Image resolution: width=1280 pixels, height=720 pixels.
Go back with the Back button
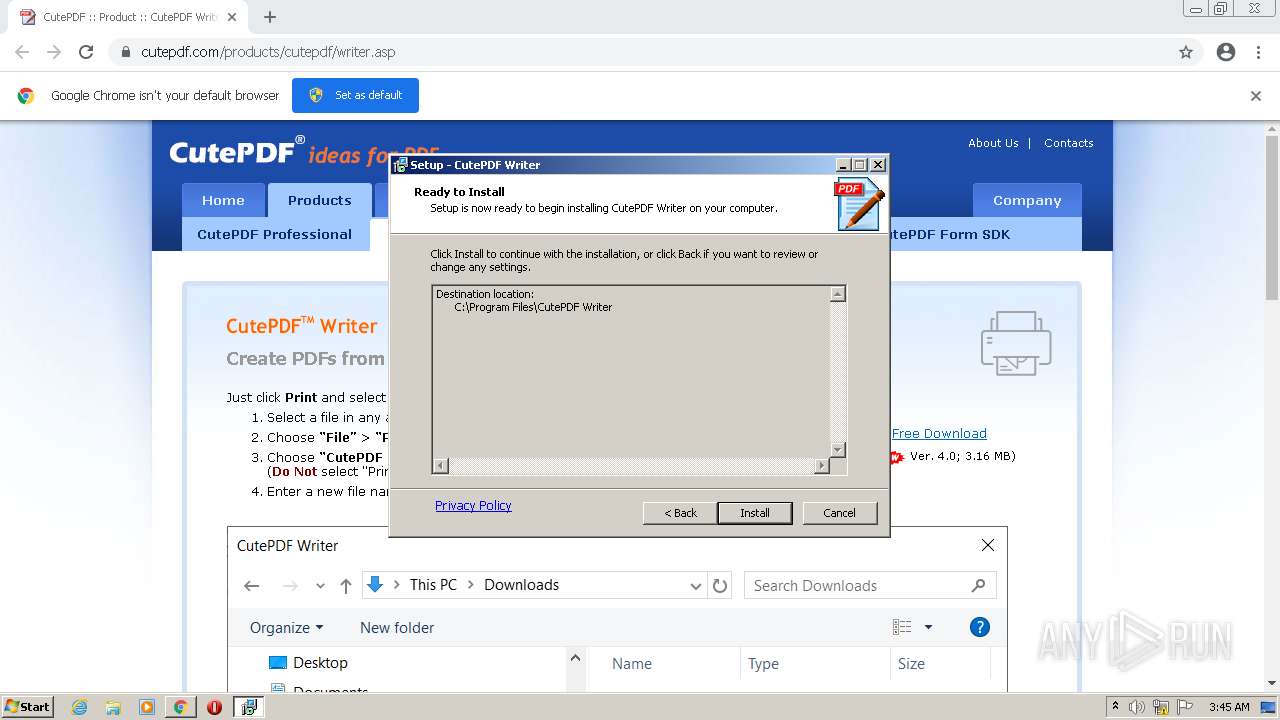[x=680, y=513]
